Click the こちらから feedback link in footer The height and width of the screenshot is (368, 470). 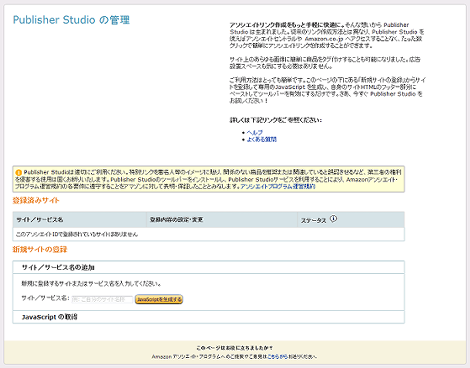[x=278, y=357]
